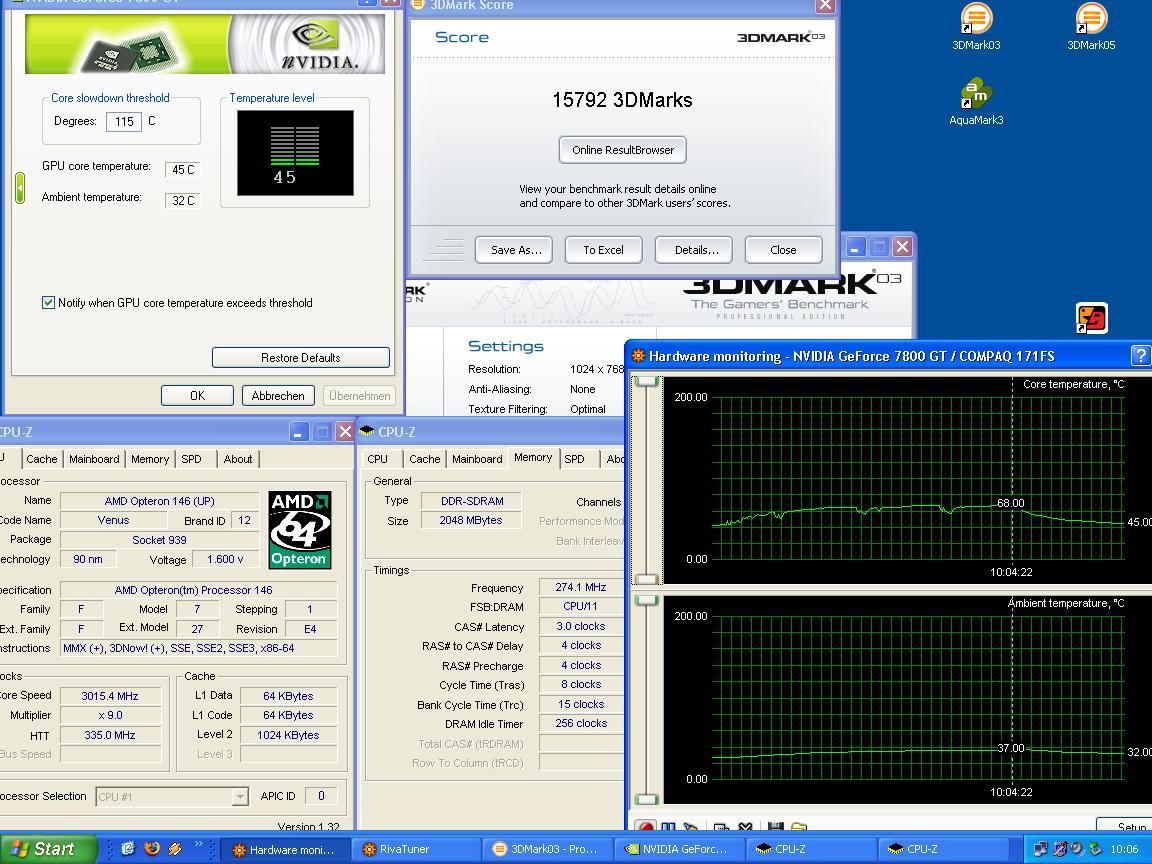Click the taskbar clock
Viewport: 1152px width, 864px height.
(1124, 849)
